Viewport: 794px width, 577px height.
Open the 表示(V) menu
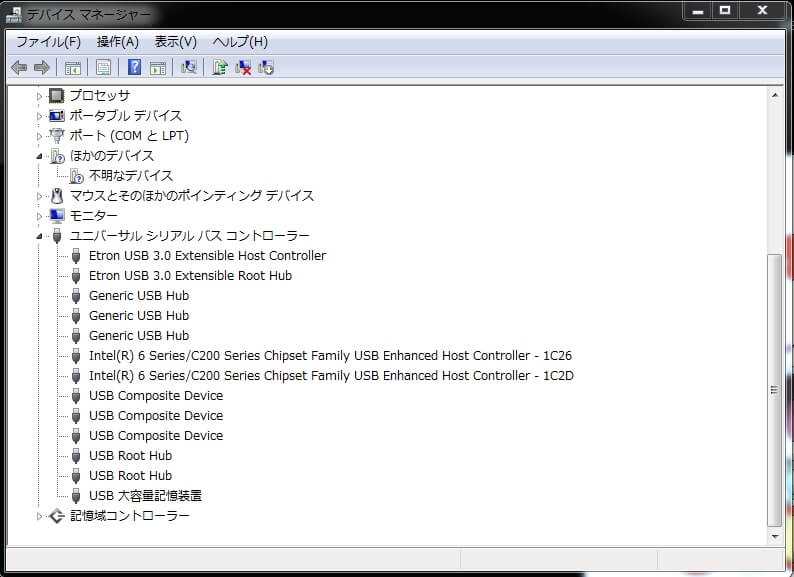tap(175, 42)
